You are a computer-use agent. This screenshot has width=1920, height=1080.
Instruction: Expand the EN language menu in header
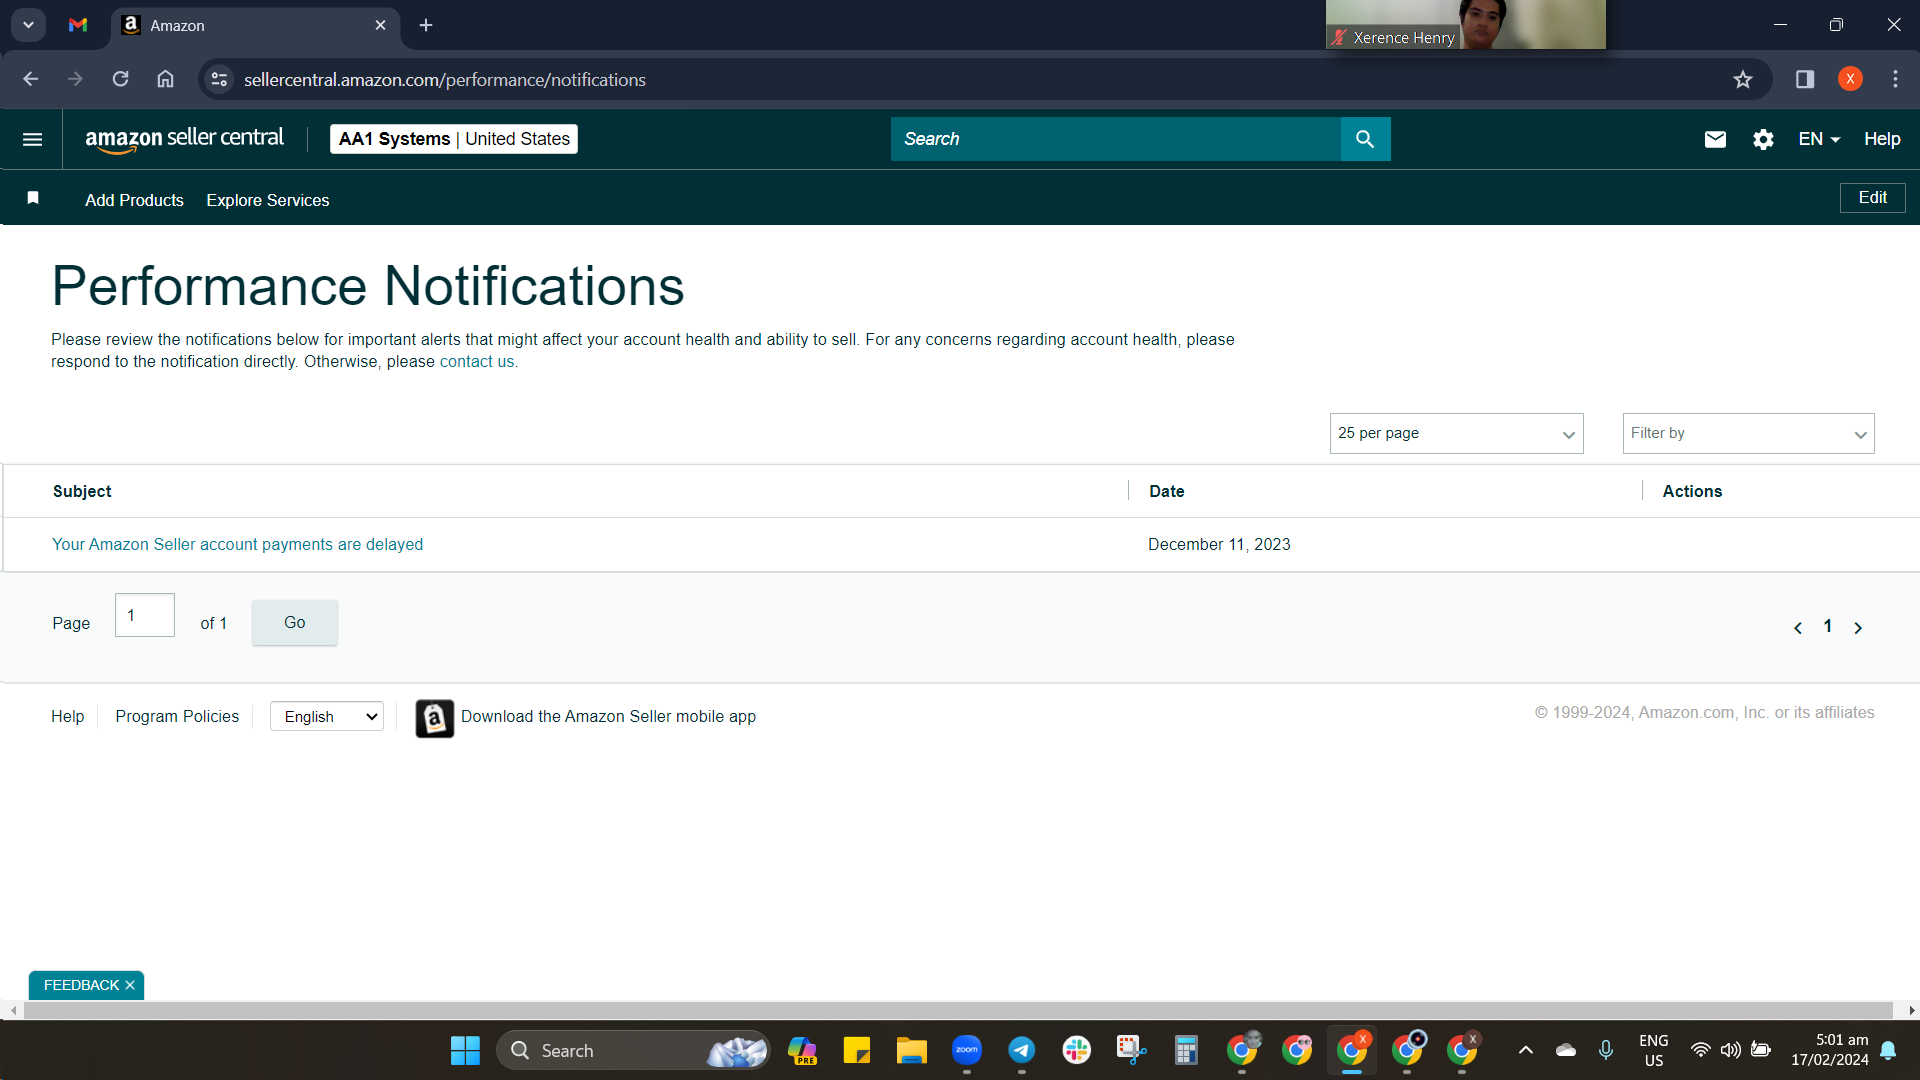click(1819, 139)
